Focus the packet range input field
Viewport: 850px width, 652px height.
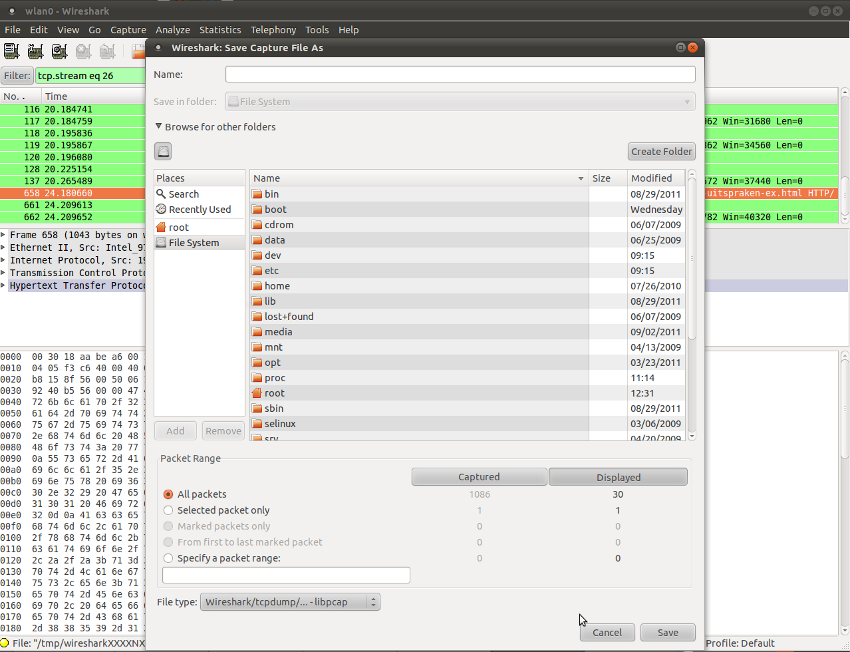tap(286, 575)
